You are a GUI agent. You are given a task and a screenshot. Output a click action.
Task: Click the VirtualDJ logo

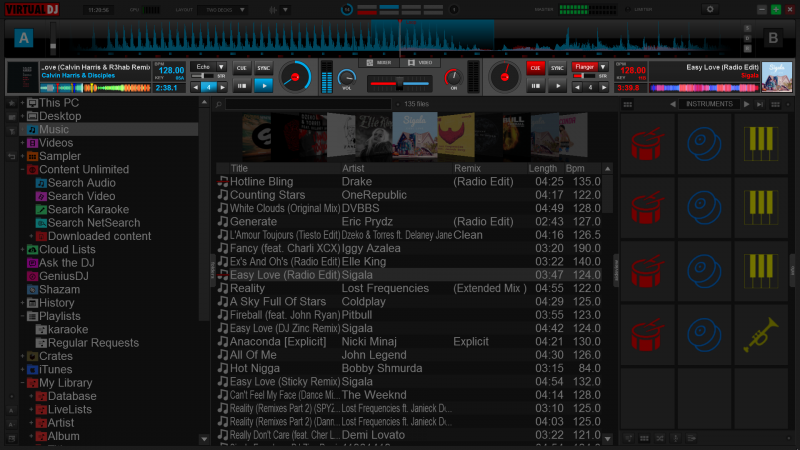point(32,9)
